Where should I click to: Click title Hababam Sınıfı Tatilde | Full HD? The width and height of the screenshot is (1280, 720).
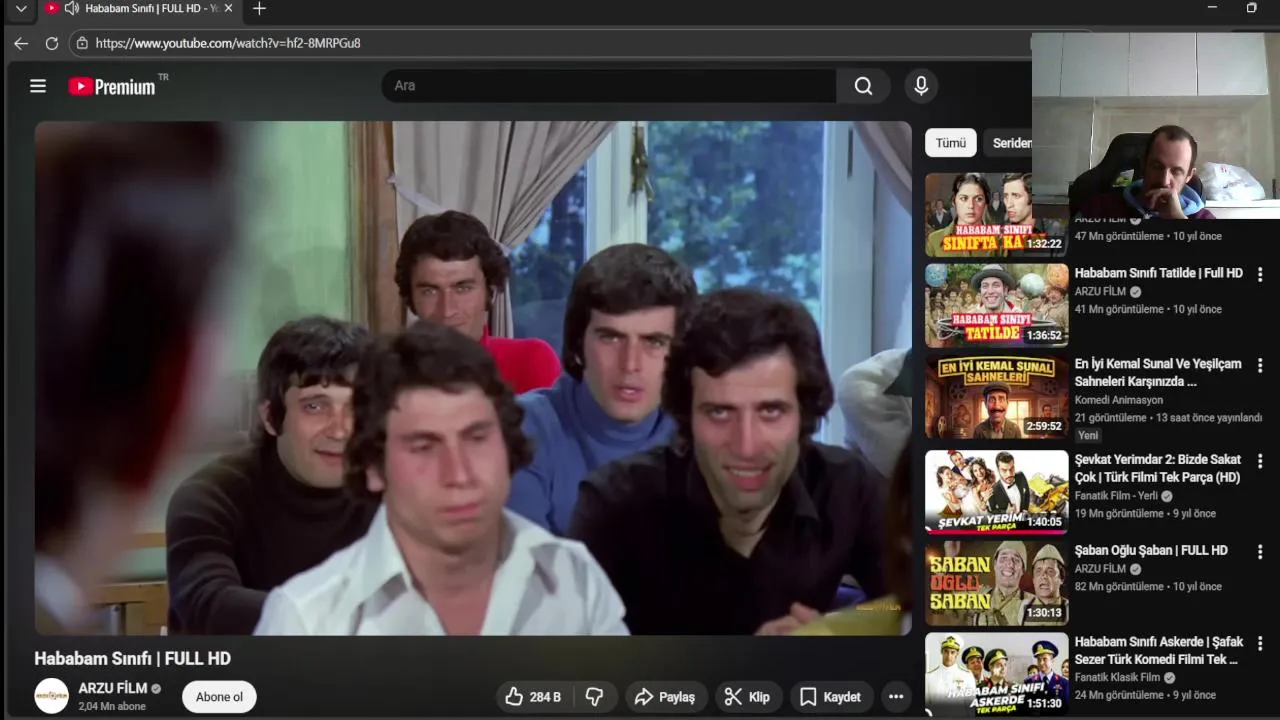[x=1158, y=273]
